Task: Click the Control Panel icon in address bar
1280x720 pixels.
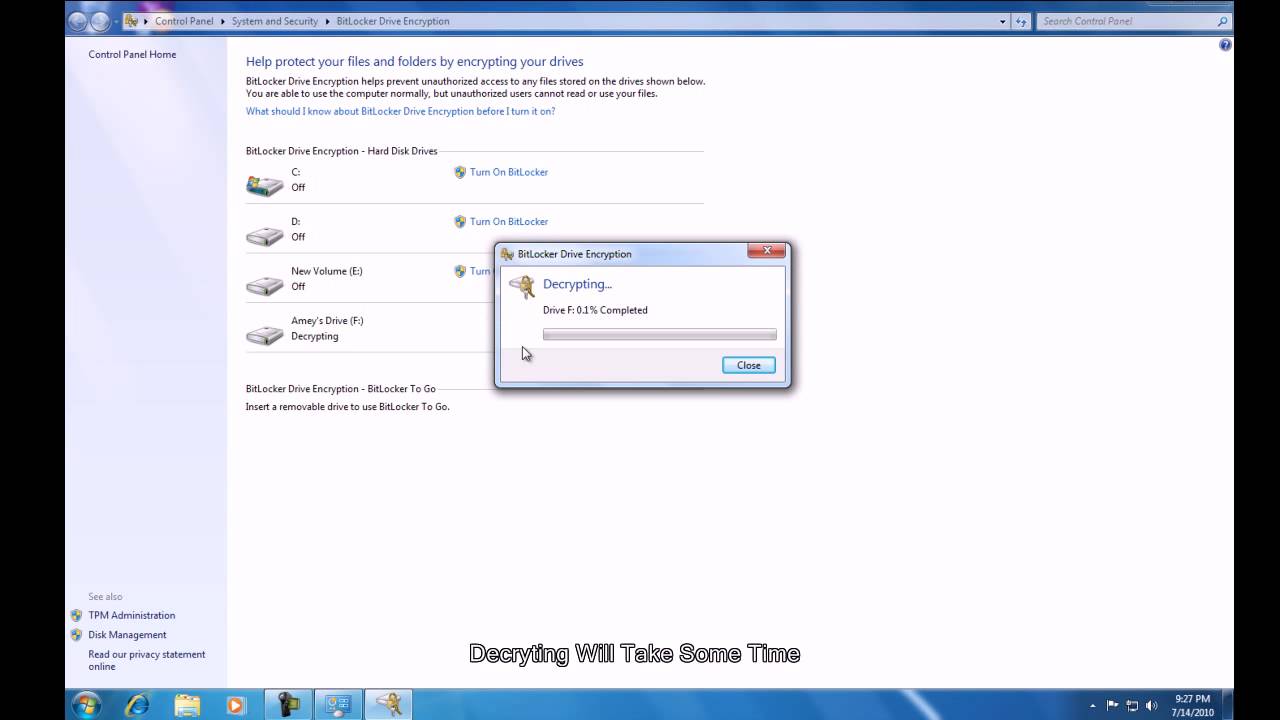Action: [x=131, y=21]
